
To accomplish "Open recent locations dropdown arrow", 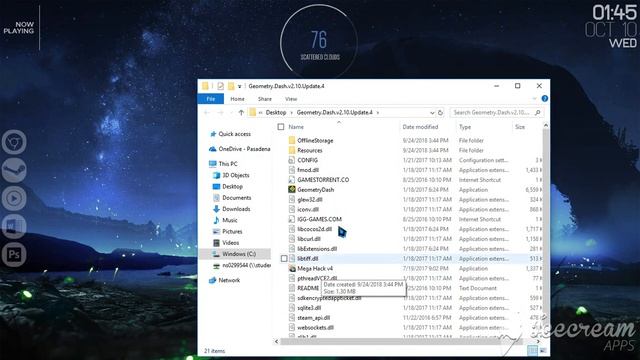I will pos(231,113).
